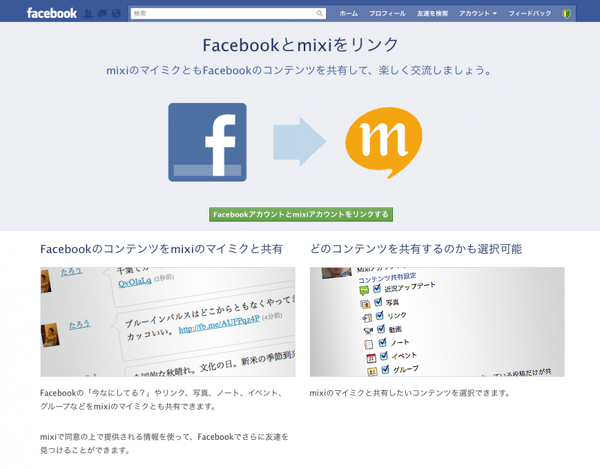
Task: Open messages icon in header
Action: pyautogui.click(x=102, y=14)
